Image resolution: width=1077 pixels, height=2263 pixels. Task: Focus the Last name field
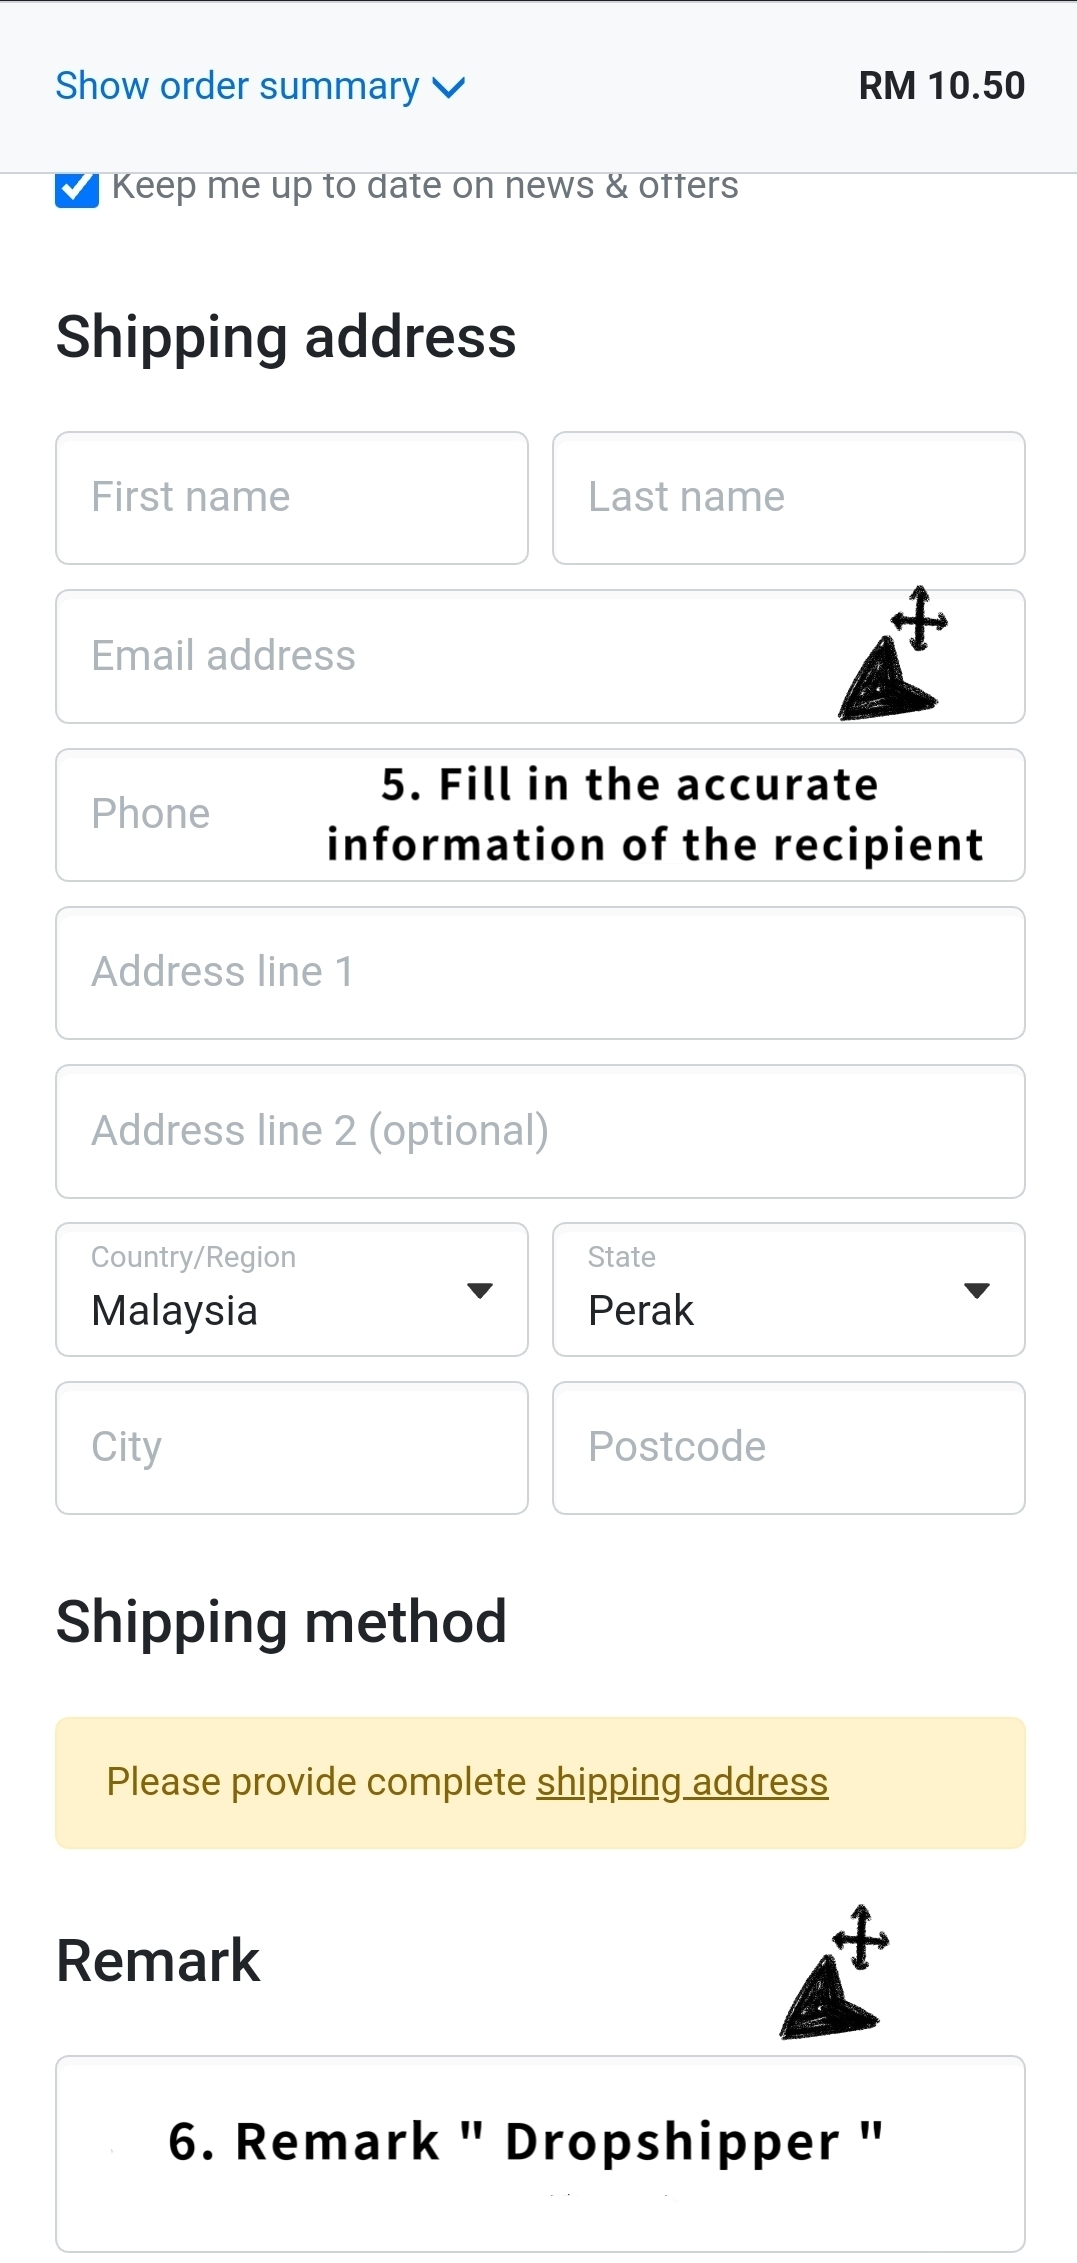coord(788,498)
